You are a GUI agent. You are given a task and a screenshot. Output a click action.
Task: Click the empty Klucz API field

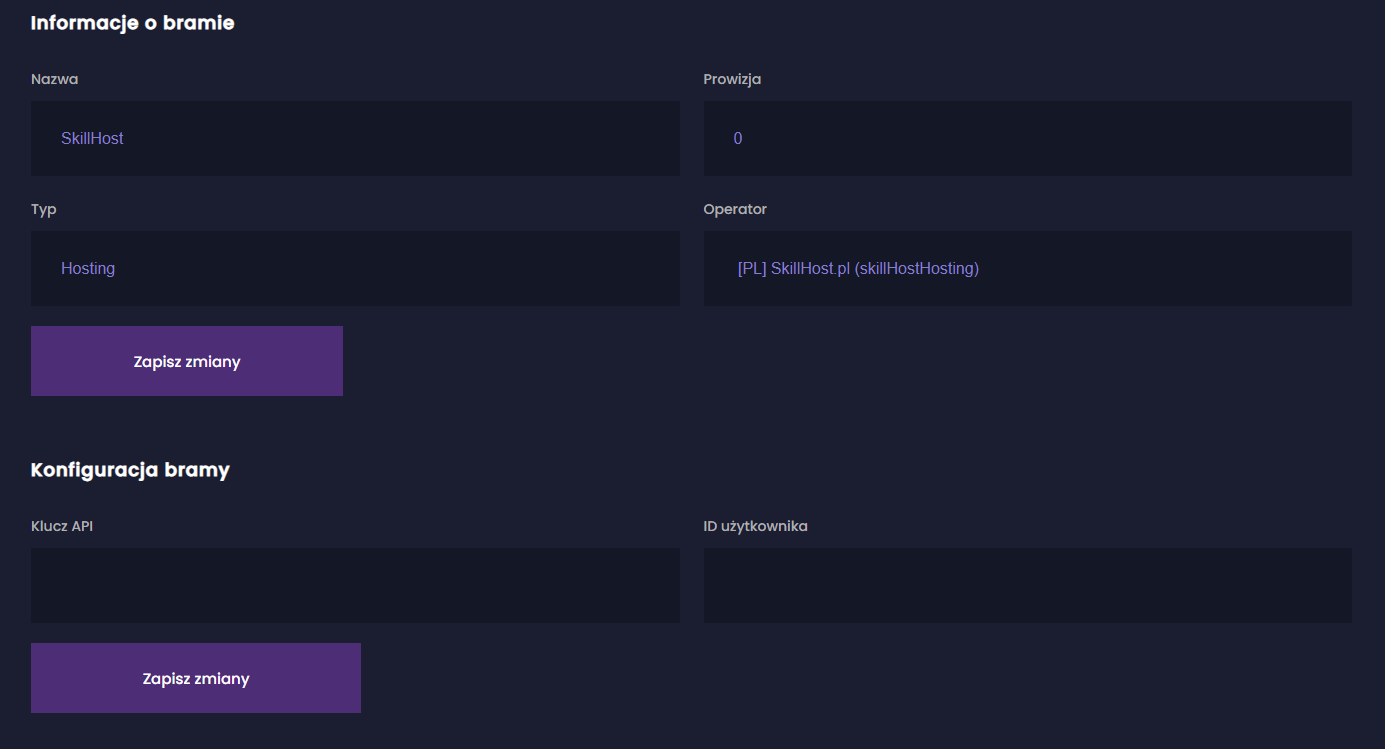(355, 585)
